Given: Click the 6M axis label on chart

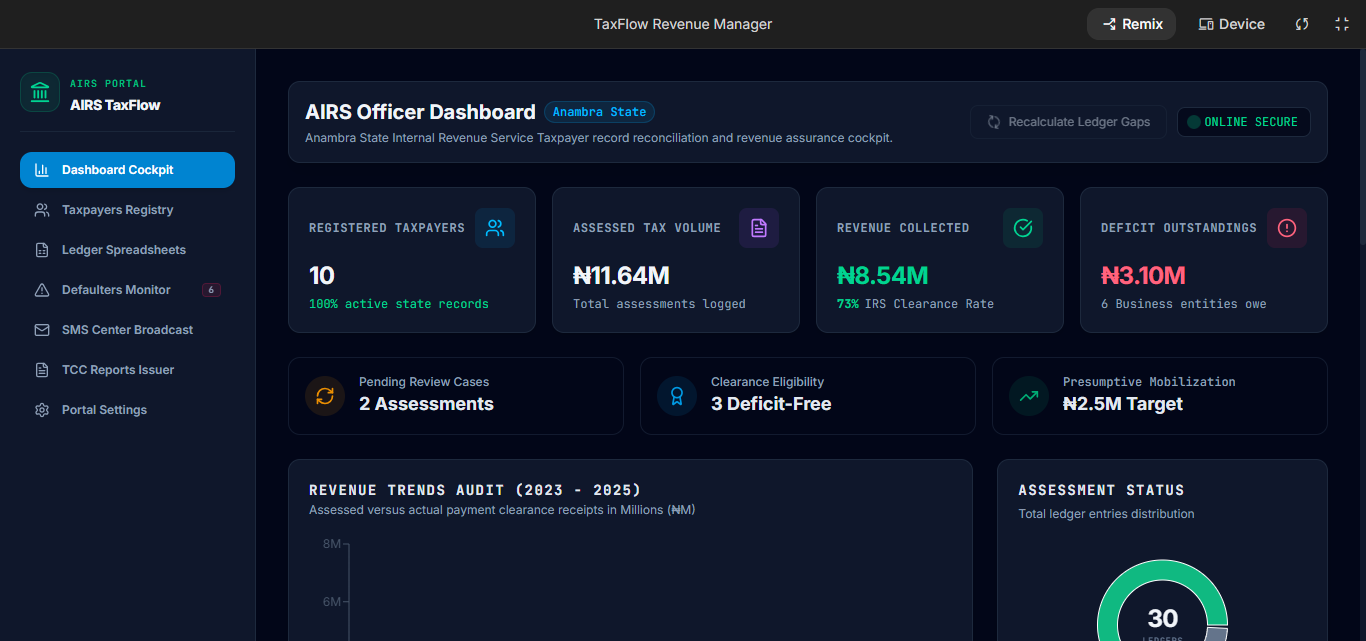Looking at the screenshot, I should 332,602.
